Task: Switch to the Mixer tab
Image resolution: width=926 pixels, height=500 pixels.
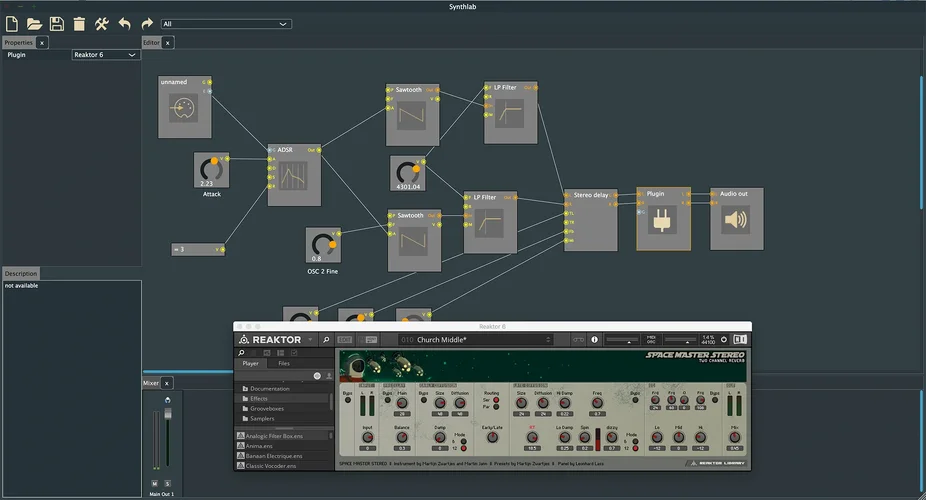Action: point(151,383)
